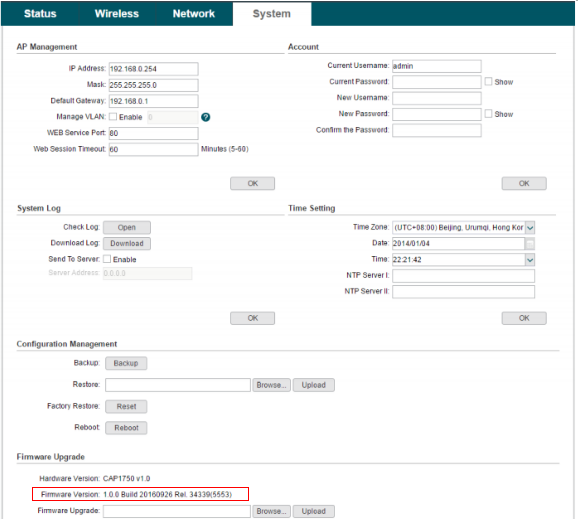Enable the Manage VLAN checkbox
578x528 pixels.
[x=113, y=117]
